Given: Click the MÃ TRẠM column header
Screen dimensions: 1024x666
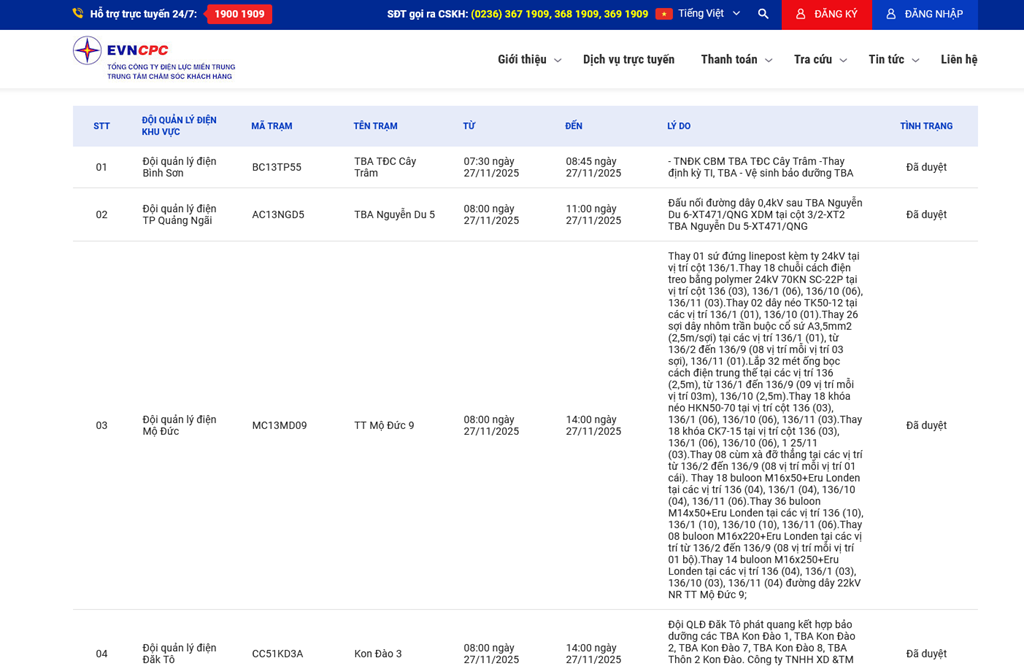Looking at the screenshot, I should (x=272, y=126).
